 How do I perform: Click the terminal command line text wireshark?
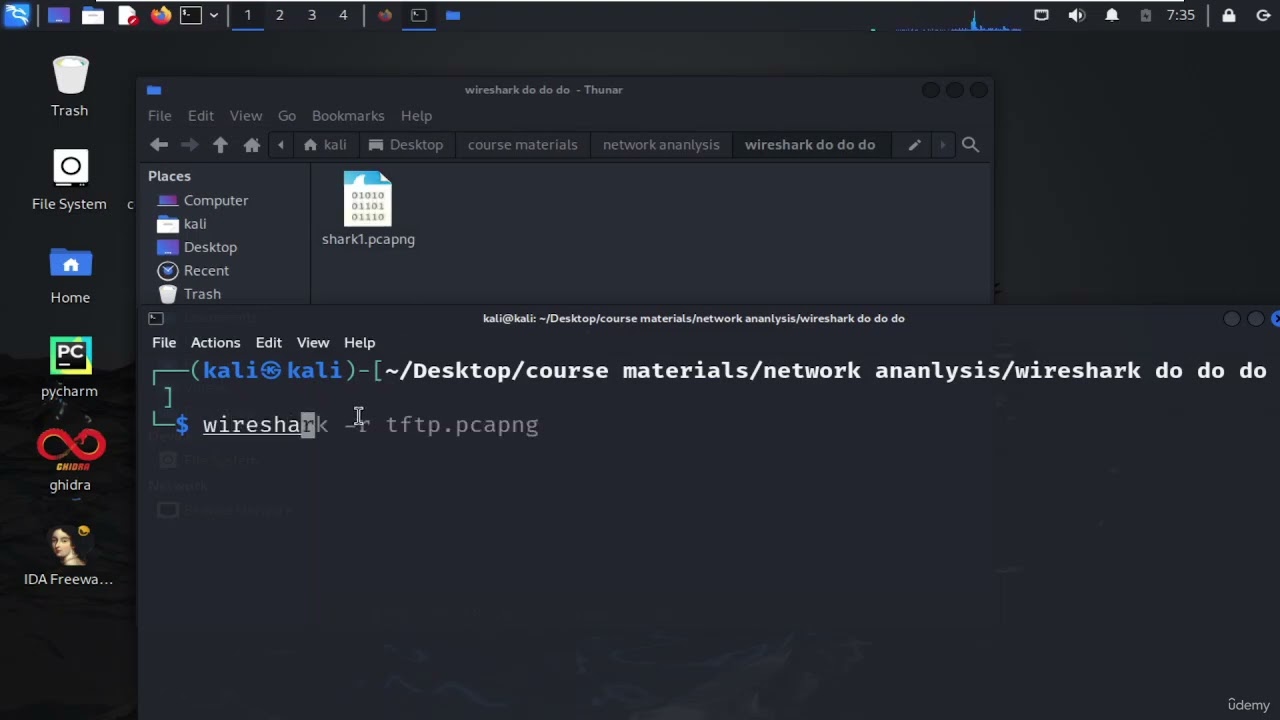tap(265, 425)
